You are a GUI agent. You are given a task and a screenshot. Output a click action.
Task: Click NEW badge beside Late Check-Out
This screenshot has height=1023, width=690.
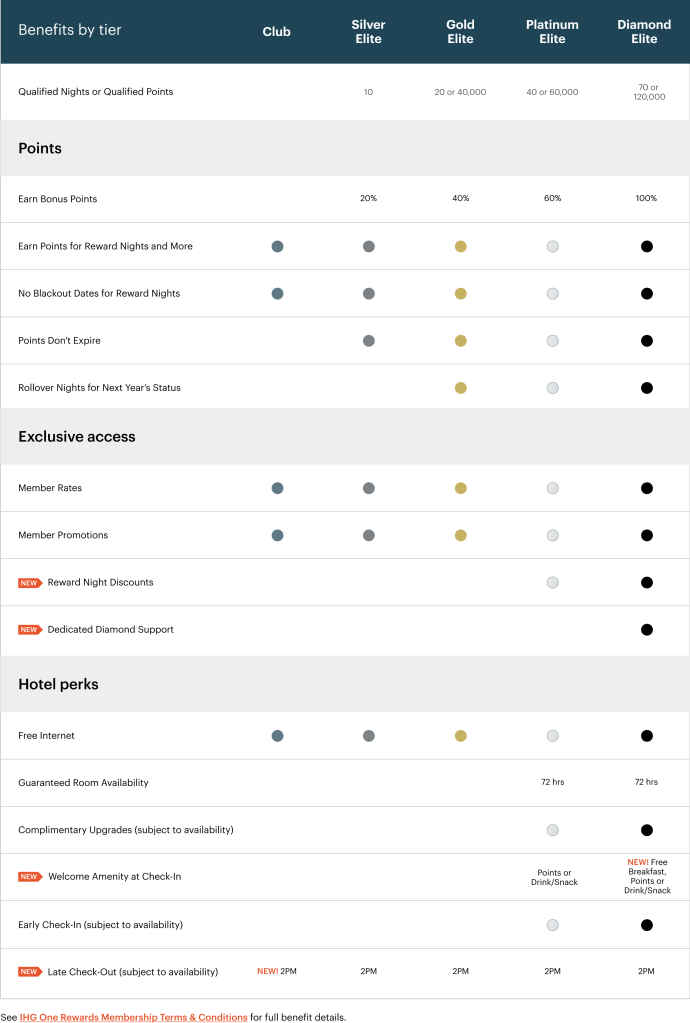coord(30,972)
